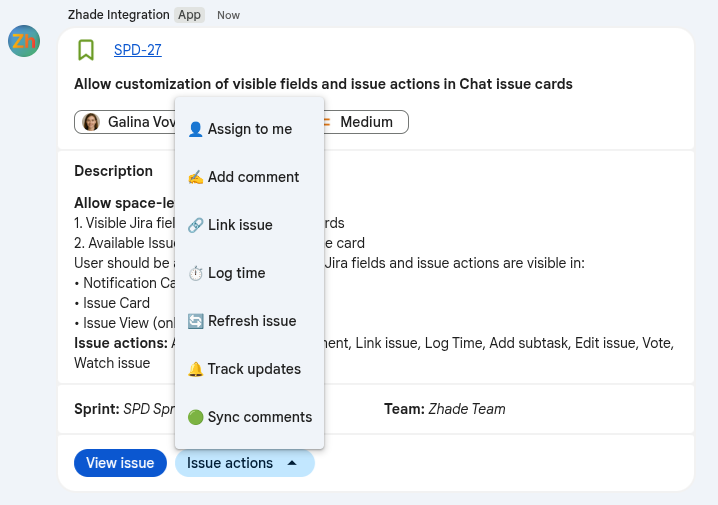Click the Log time stopwatch icon
Viewport: 718px width, 505px height.
(196, 273)
